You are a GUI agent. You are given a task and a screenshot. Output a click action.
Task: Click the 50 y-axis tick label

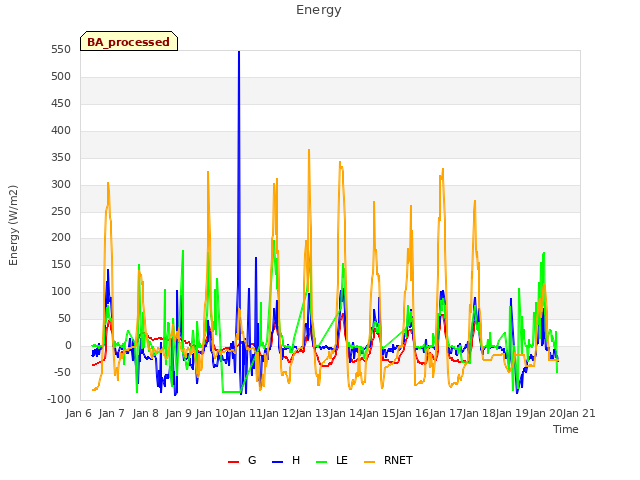(x=65, y=318)
